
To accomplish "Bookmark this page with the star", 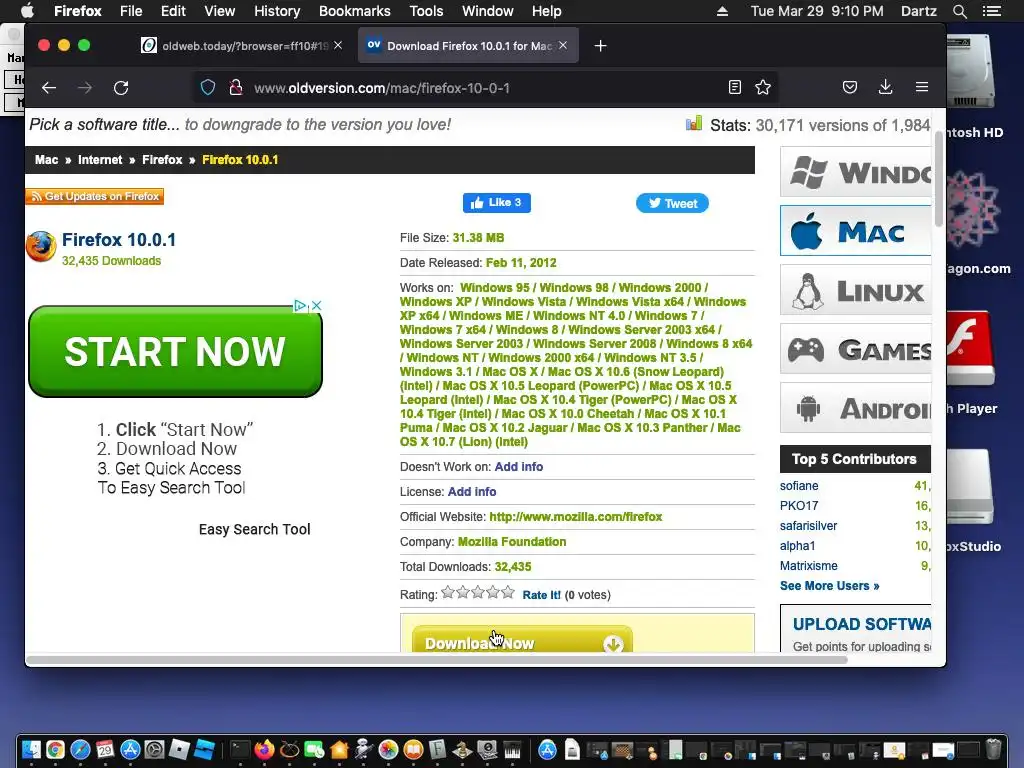I will [763, 87].
